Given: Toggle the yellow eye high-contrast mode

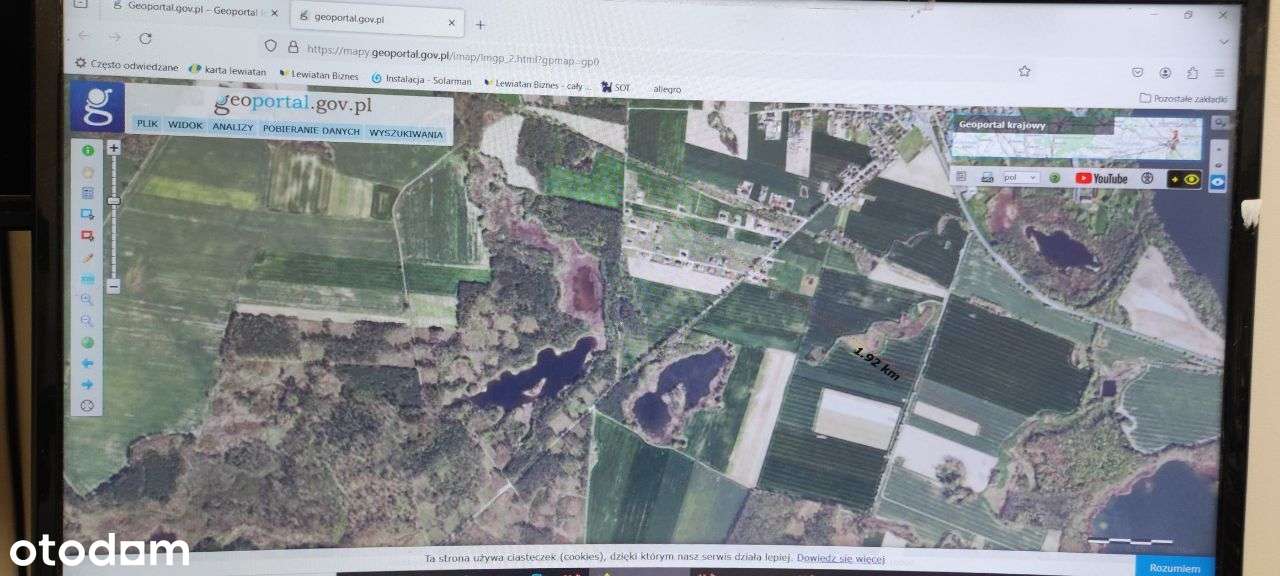Looking at the screenshot, I should pos(1186,179).
